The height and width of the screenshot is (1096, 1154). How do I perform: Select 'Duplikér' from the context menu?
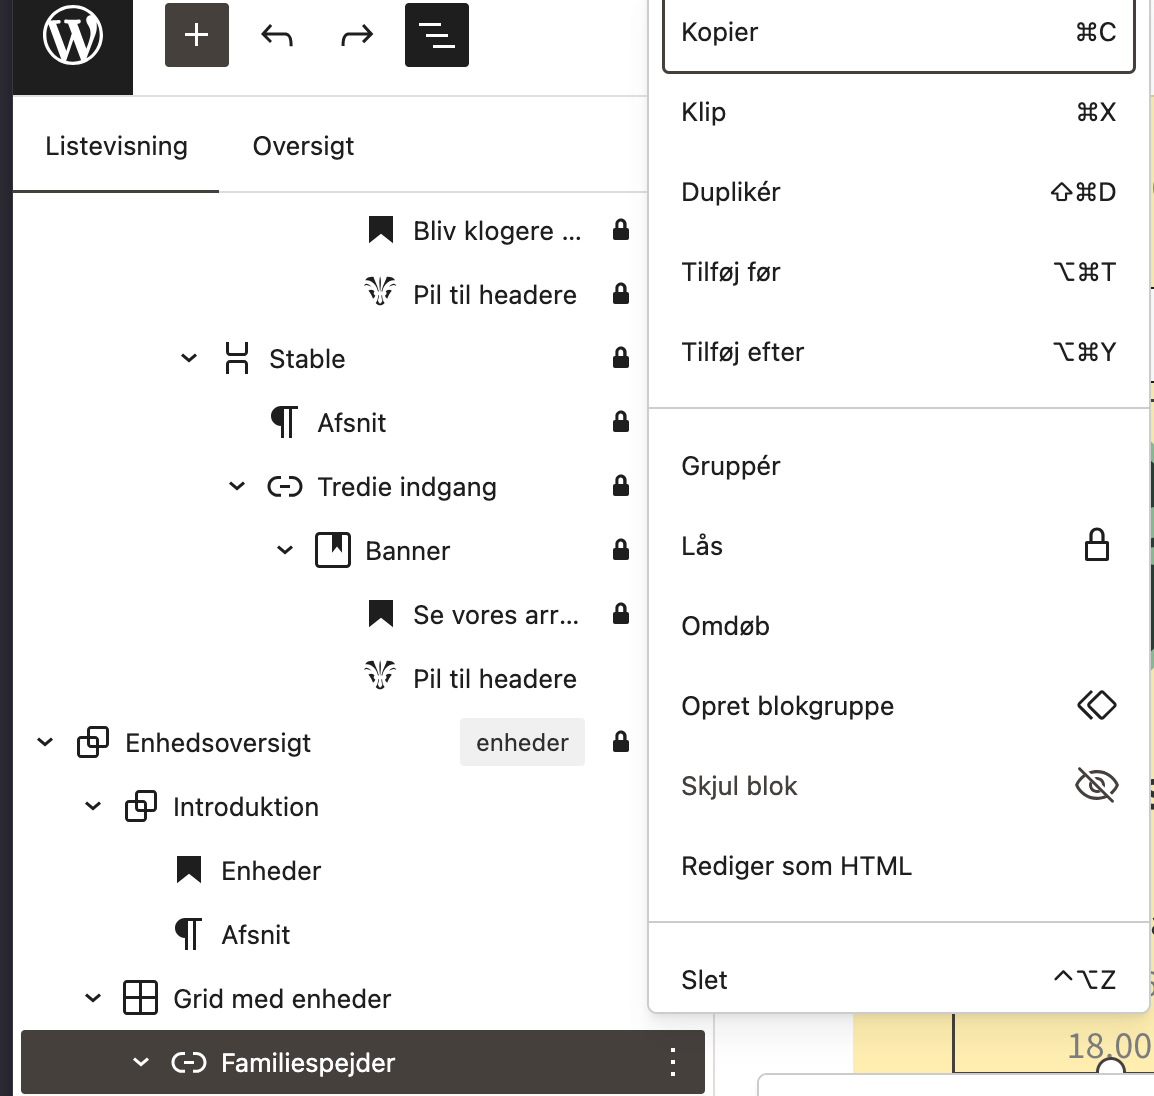pos(731,192)
